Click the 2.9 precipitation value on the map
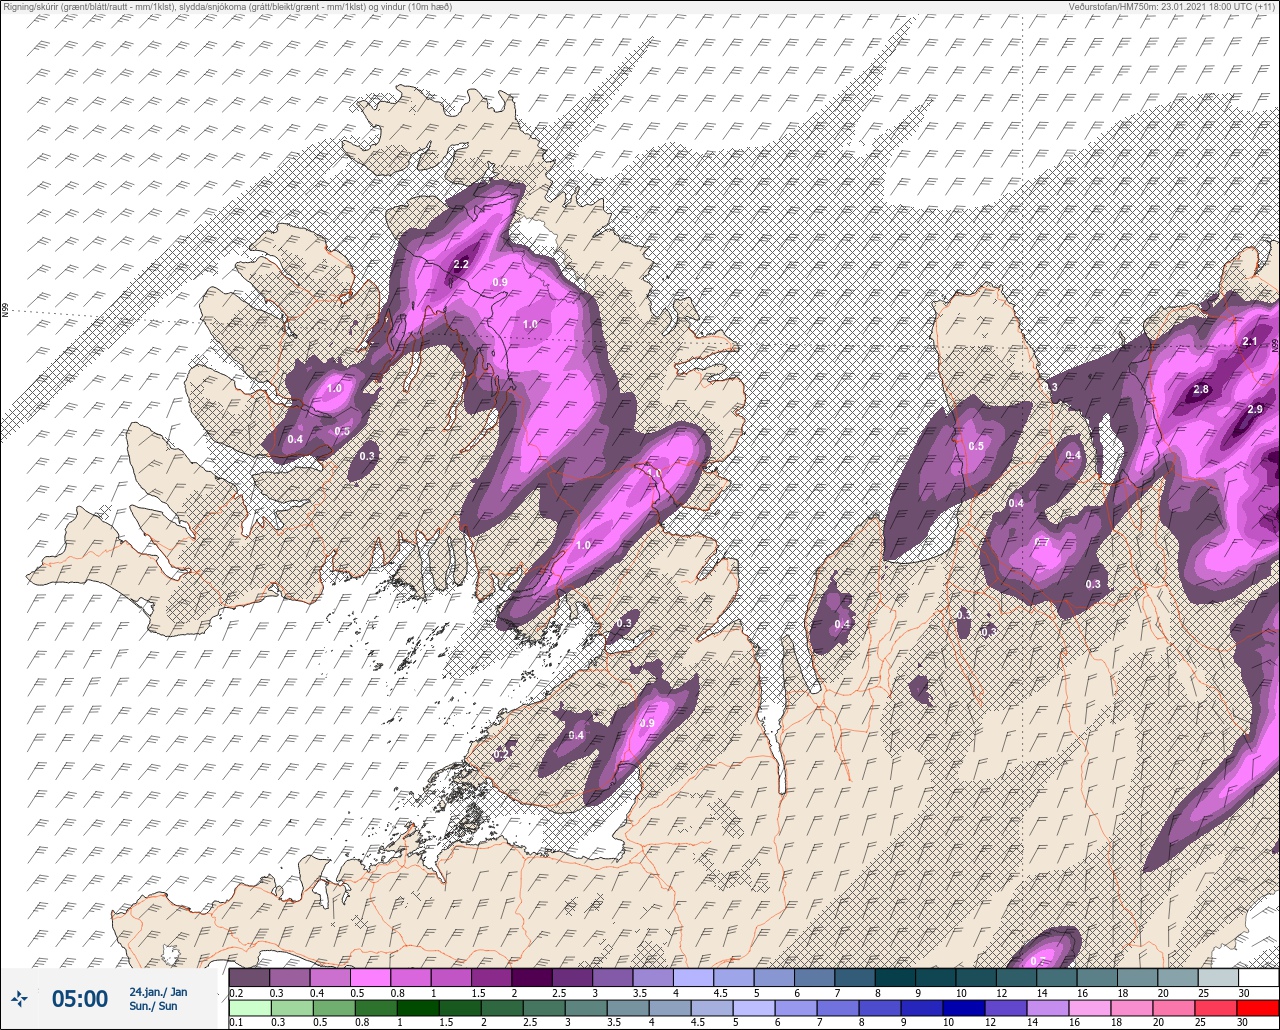Screen dimensions: 1280x1030 (x=1255, y=409)
